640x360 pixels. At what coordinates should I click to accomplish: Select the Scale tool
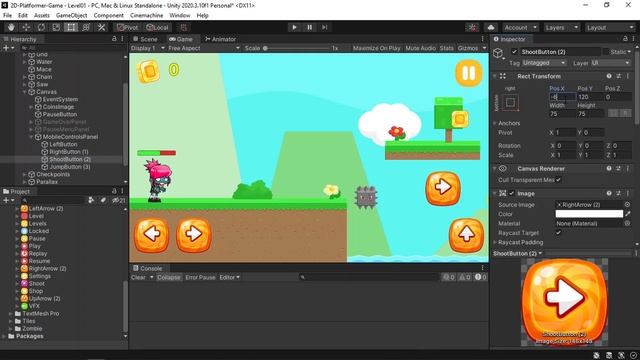coord(56,27)
